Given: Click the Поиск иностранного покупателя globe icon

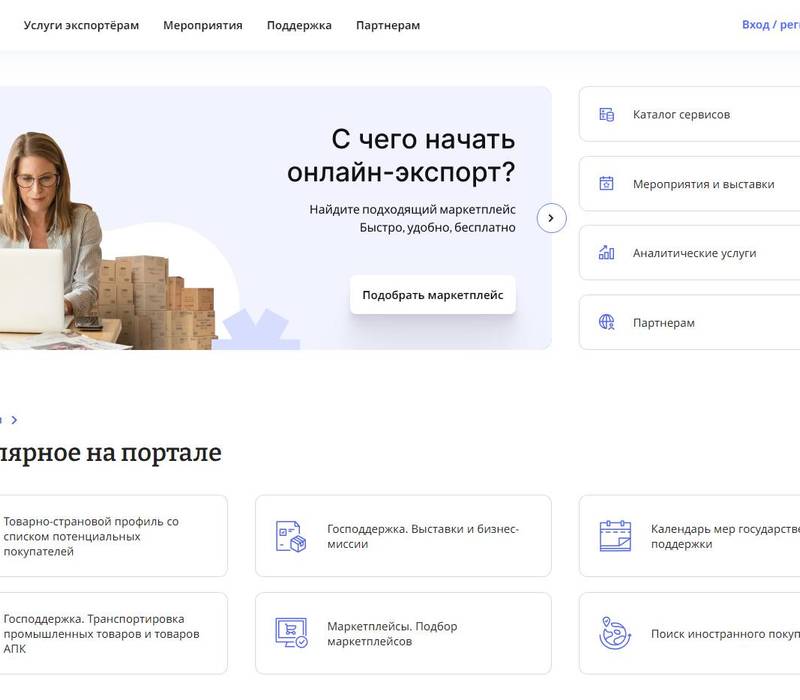Looking at the screenshot, I should click(x=615, y=633).
